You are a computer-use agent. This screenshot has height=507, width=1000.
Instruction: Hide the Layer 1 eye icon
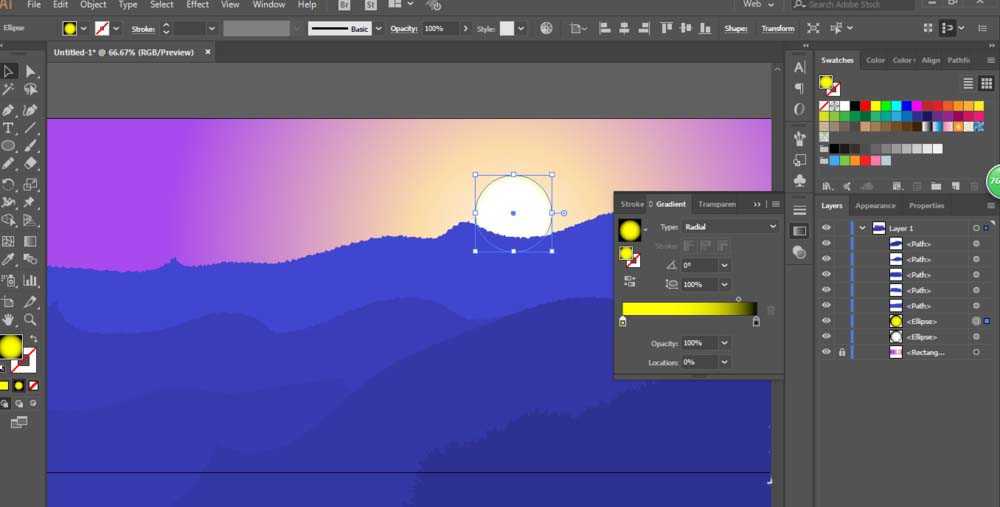tap(827, 228)
